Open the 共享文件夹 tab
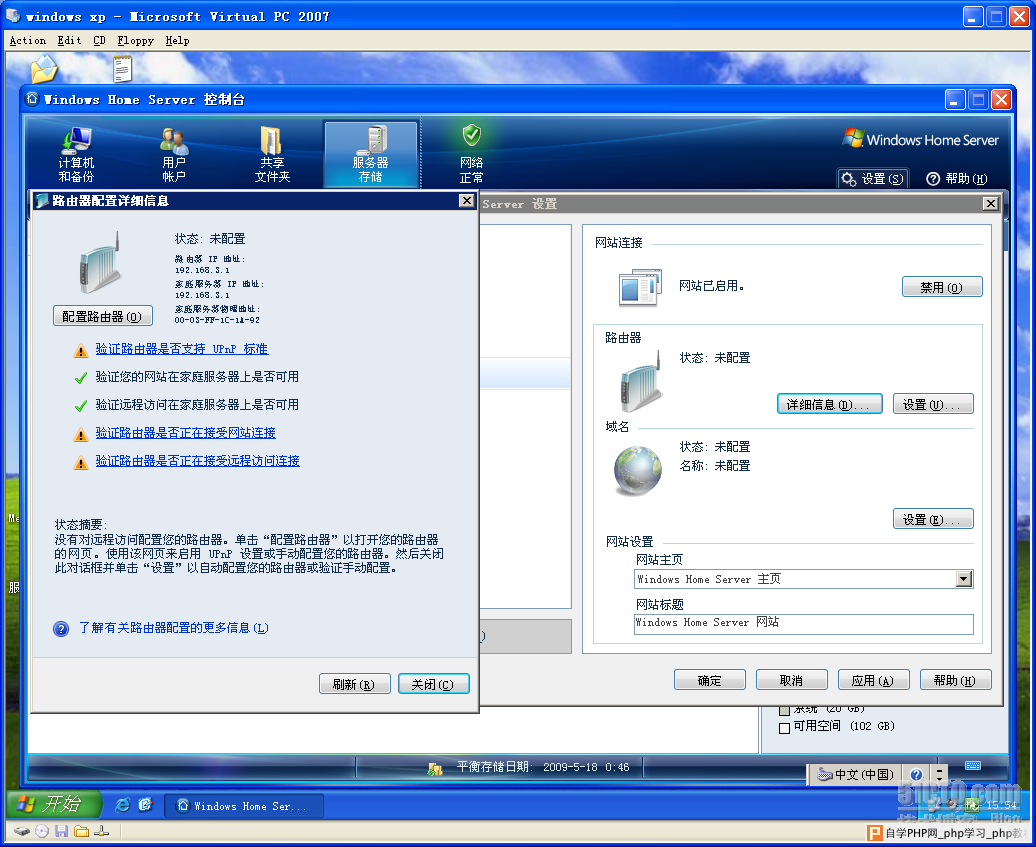 tap(272, 154)
